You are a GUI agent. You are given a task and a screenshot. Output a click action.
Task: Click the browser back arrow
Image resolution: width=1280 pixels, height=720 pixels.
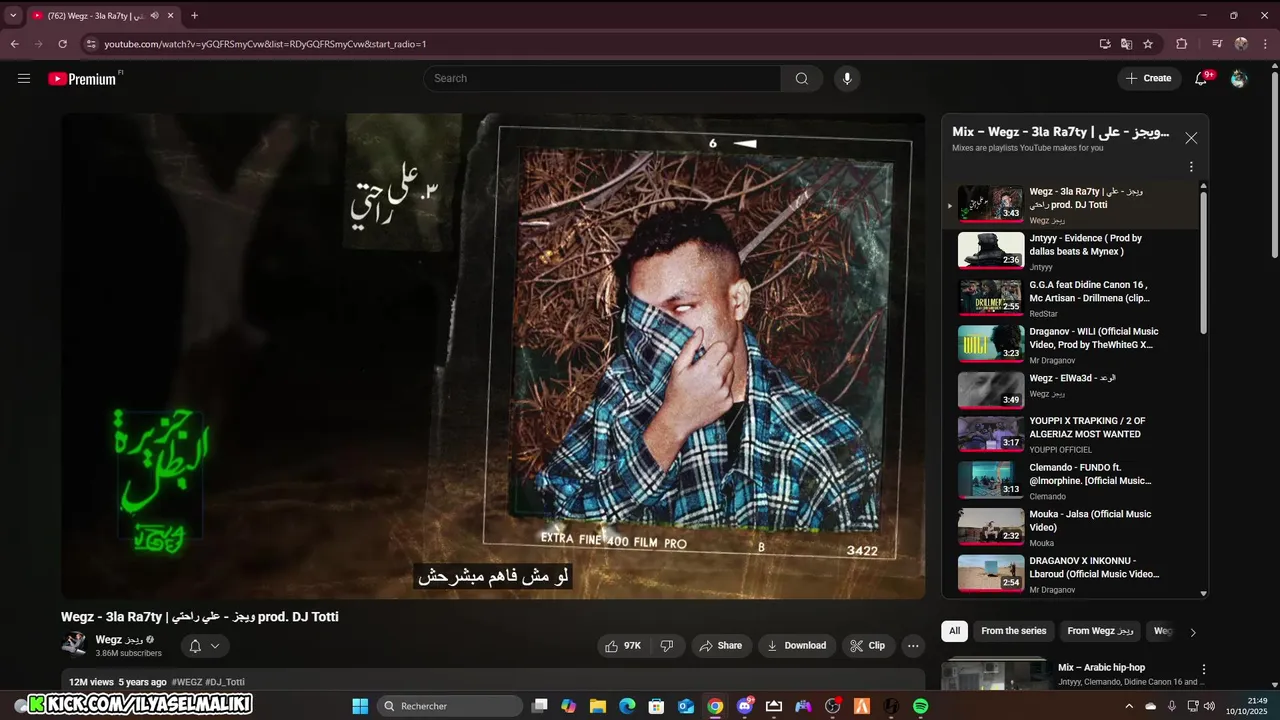coord(14,44)
